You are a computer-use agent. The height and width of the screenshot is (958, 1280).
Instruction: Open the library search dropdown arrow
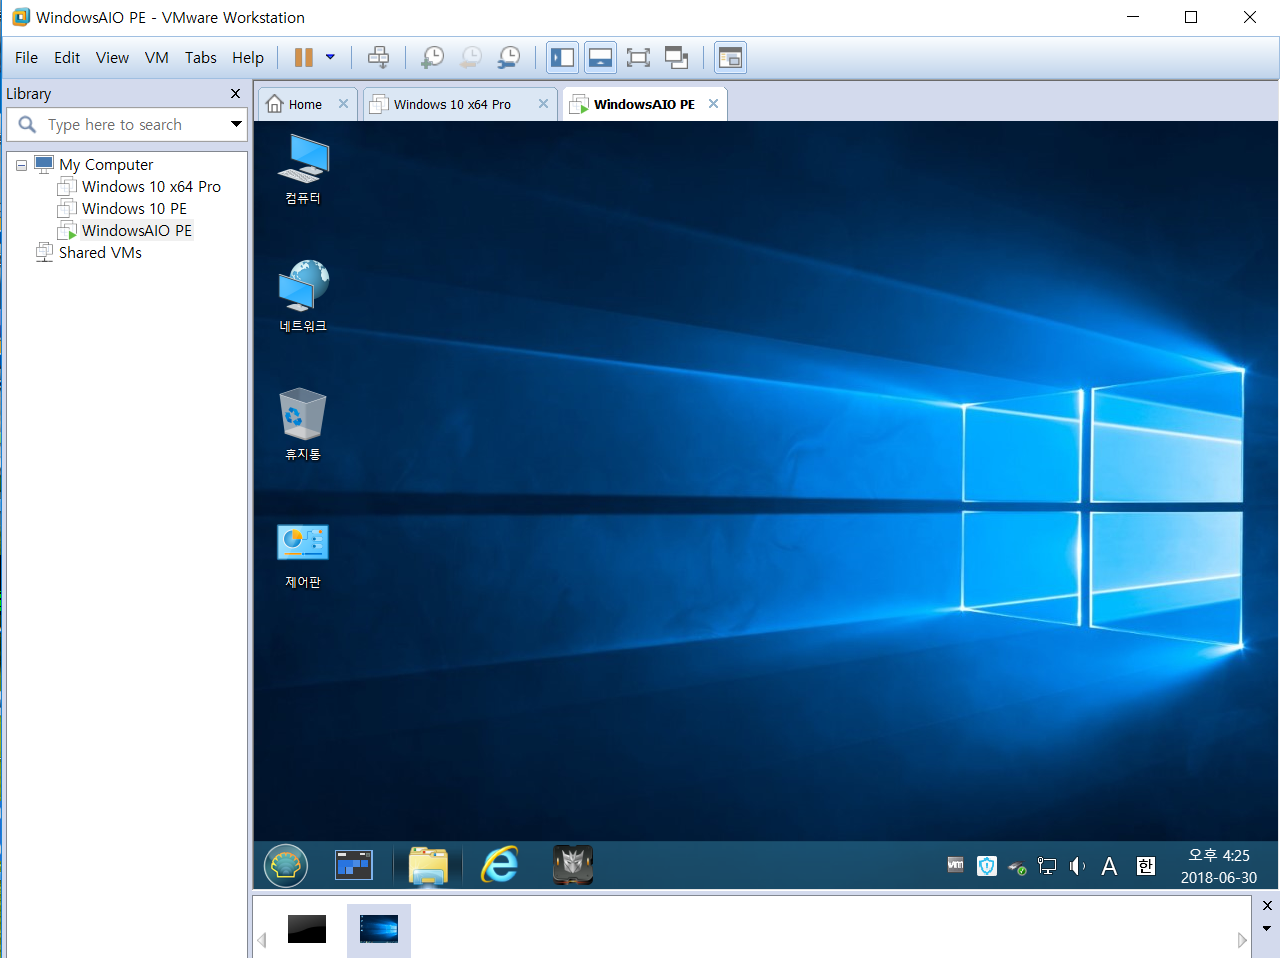pyautogui.click(x=237, y=125)
